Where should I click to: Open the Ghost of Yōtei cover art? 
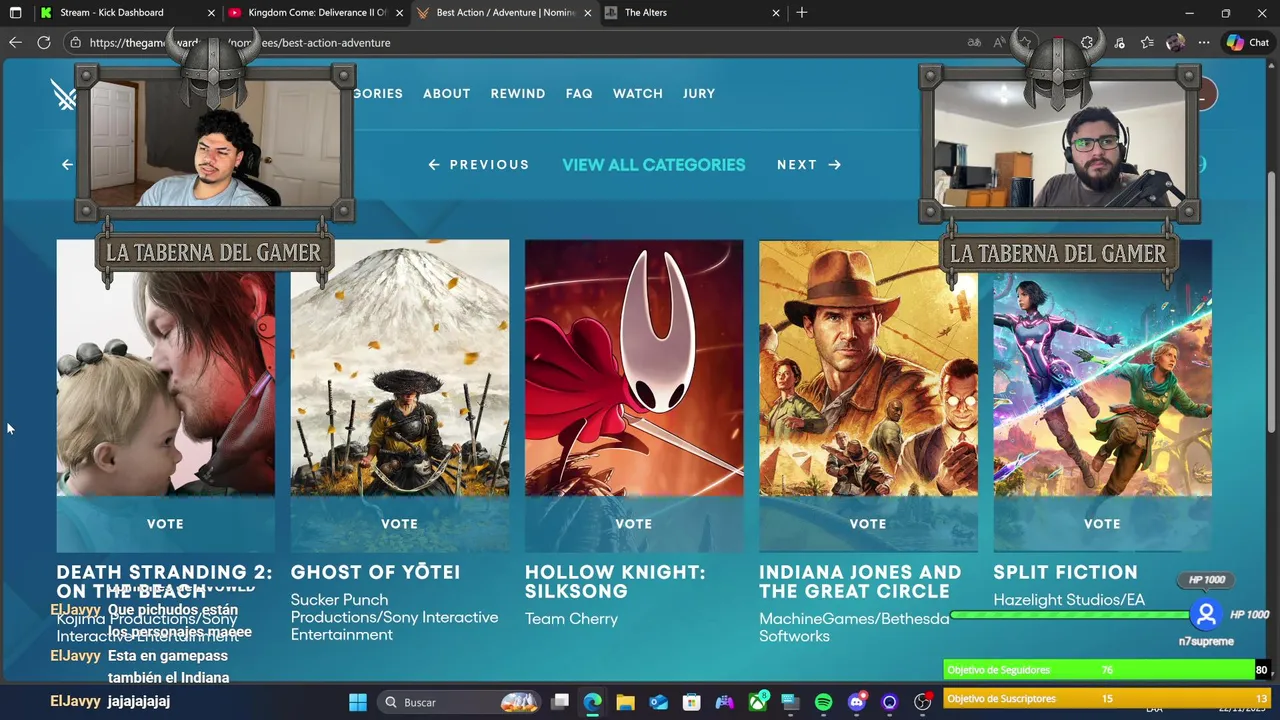click(400, 368)
